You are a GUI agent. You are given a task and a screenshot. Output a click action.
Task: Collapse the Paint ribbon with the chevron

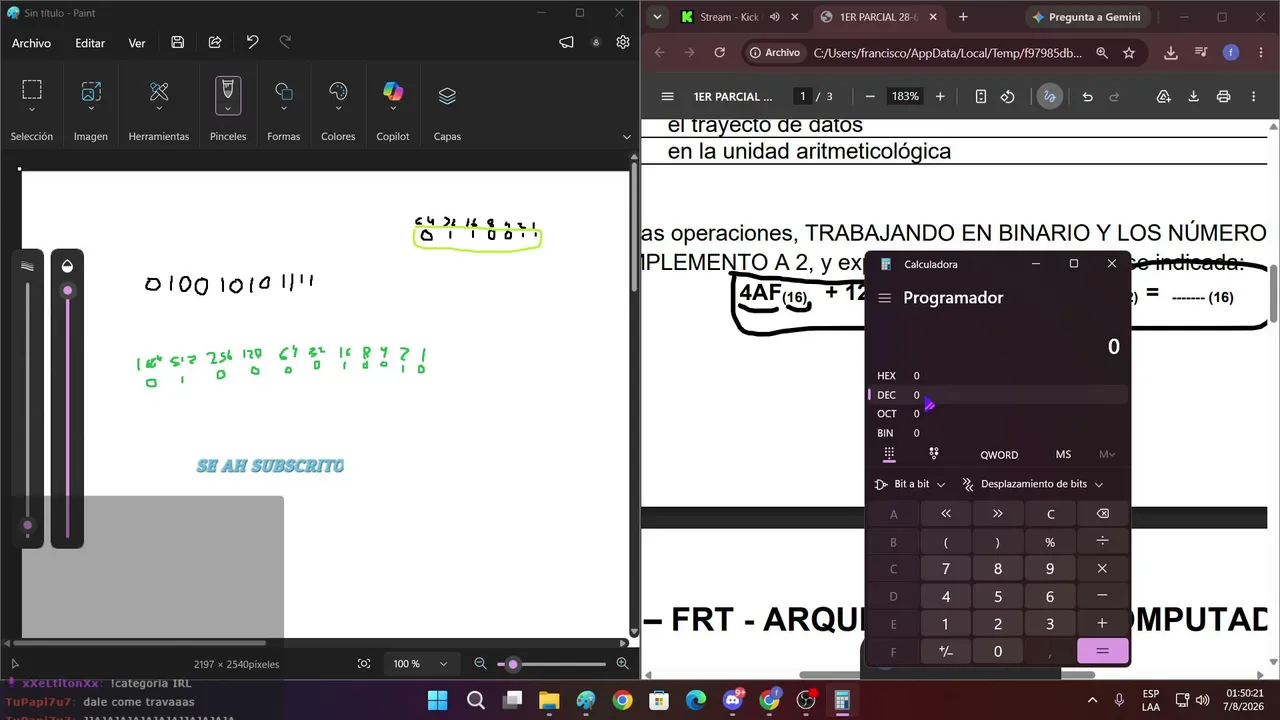pos(627,137)
